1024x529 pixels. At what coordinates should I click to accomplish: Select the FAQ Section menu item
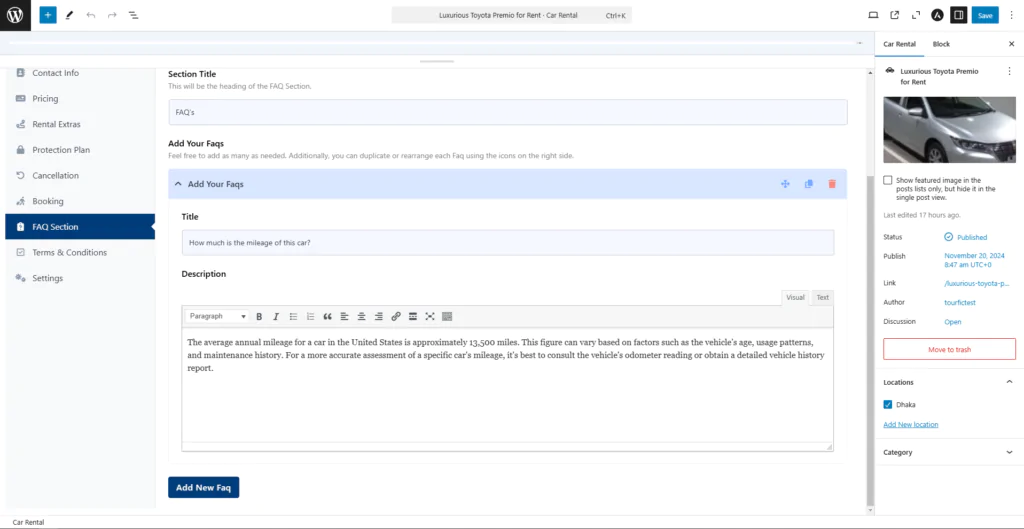(80, 227)
